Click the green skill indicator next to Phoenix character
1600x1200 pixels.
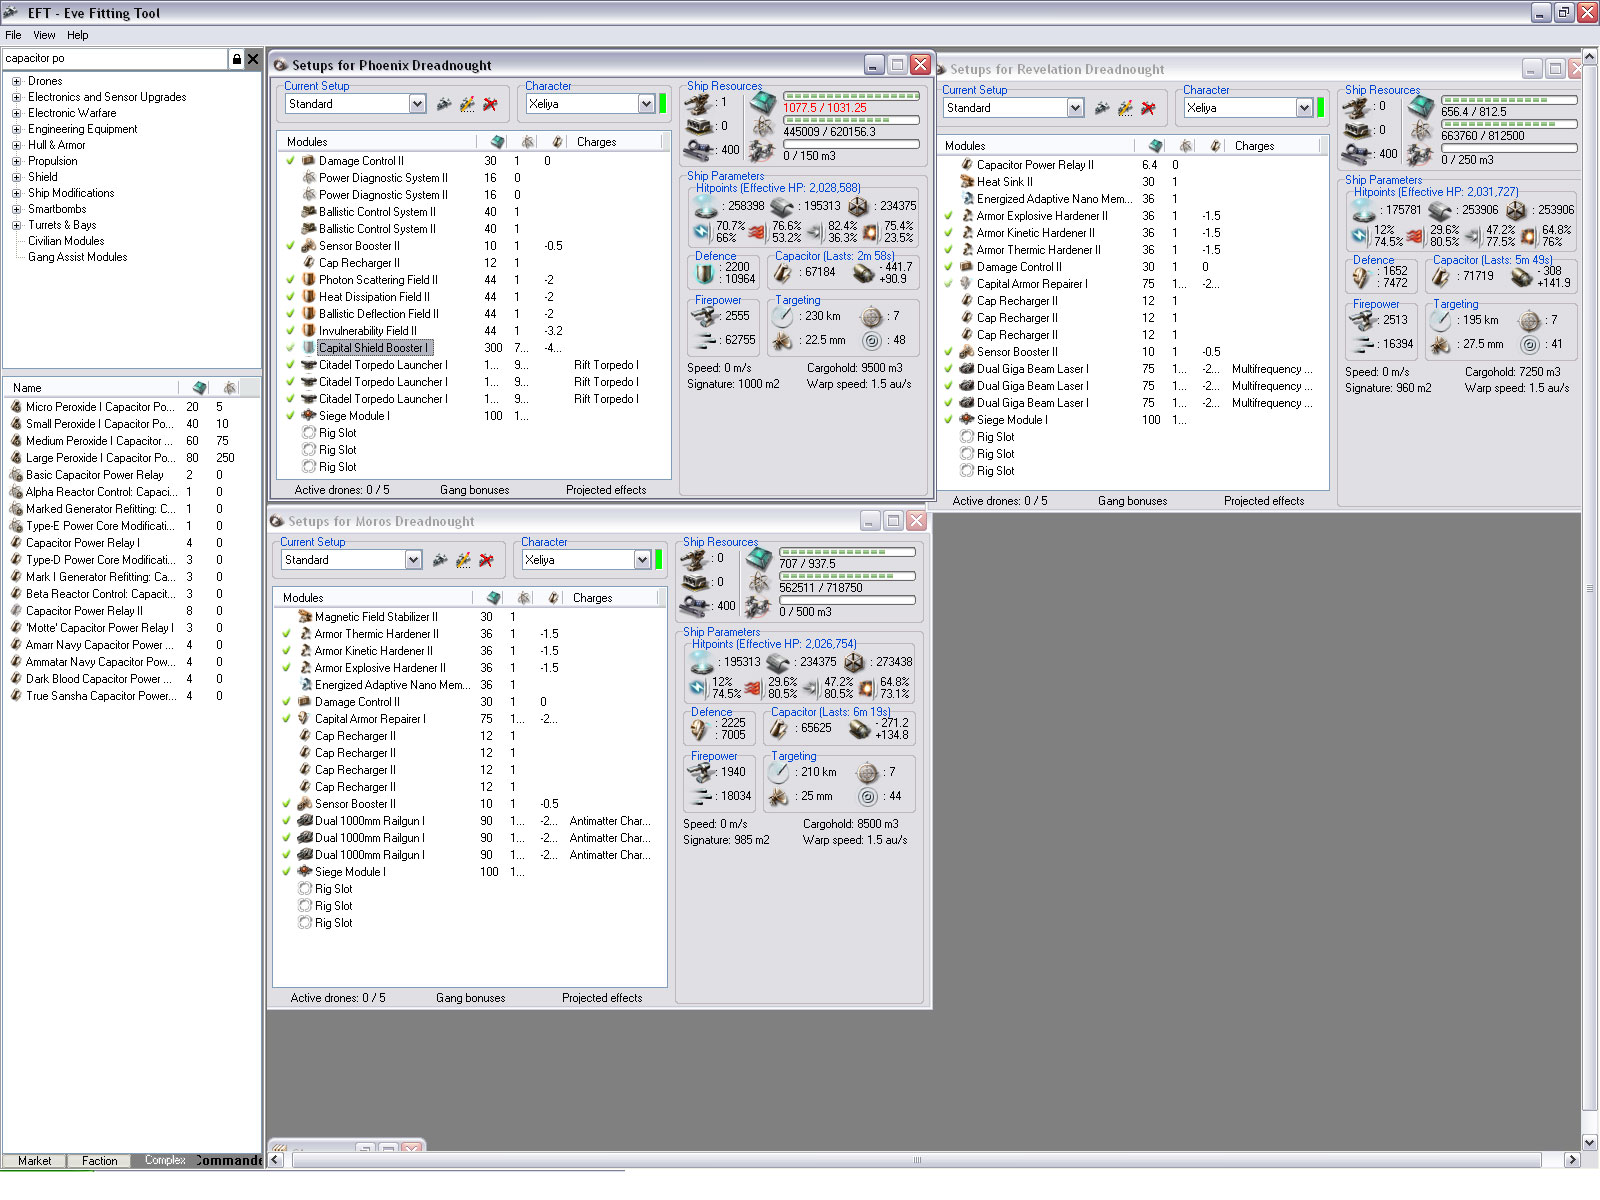coord(662,104)
